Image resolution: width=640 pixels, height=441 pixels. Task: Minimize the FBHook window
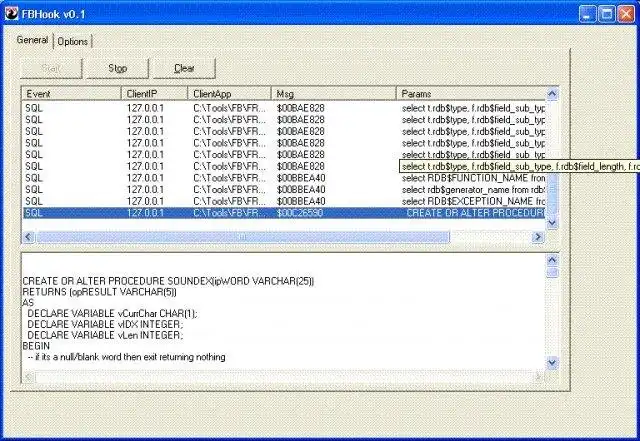pyautogui.click(x=587, y=14)
